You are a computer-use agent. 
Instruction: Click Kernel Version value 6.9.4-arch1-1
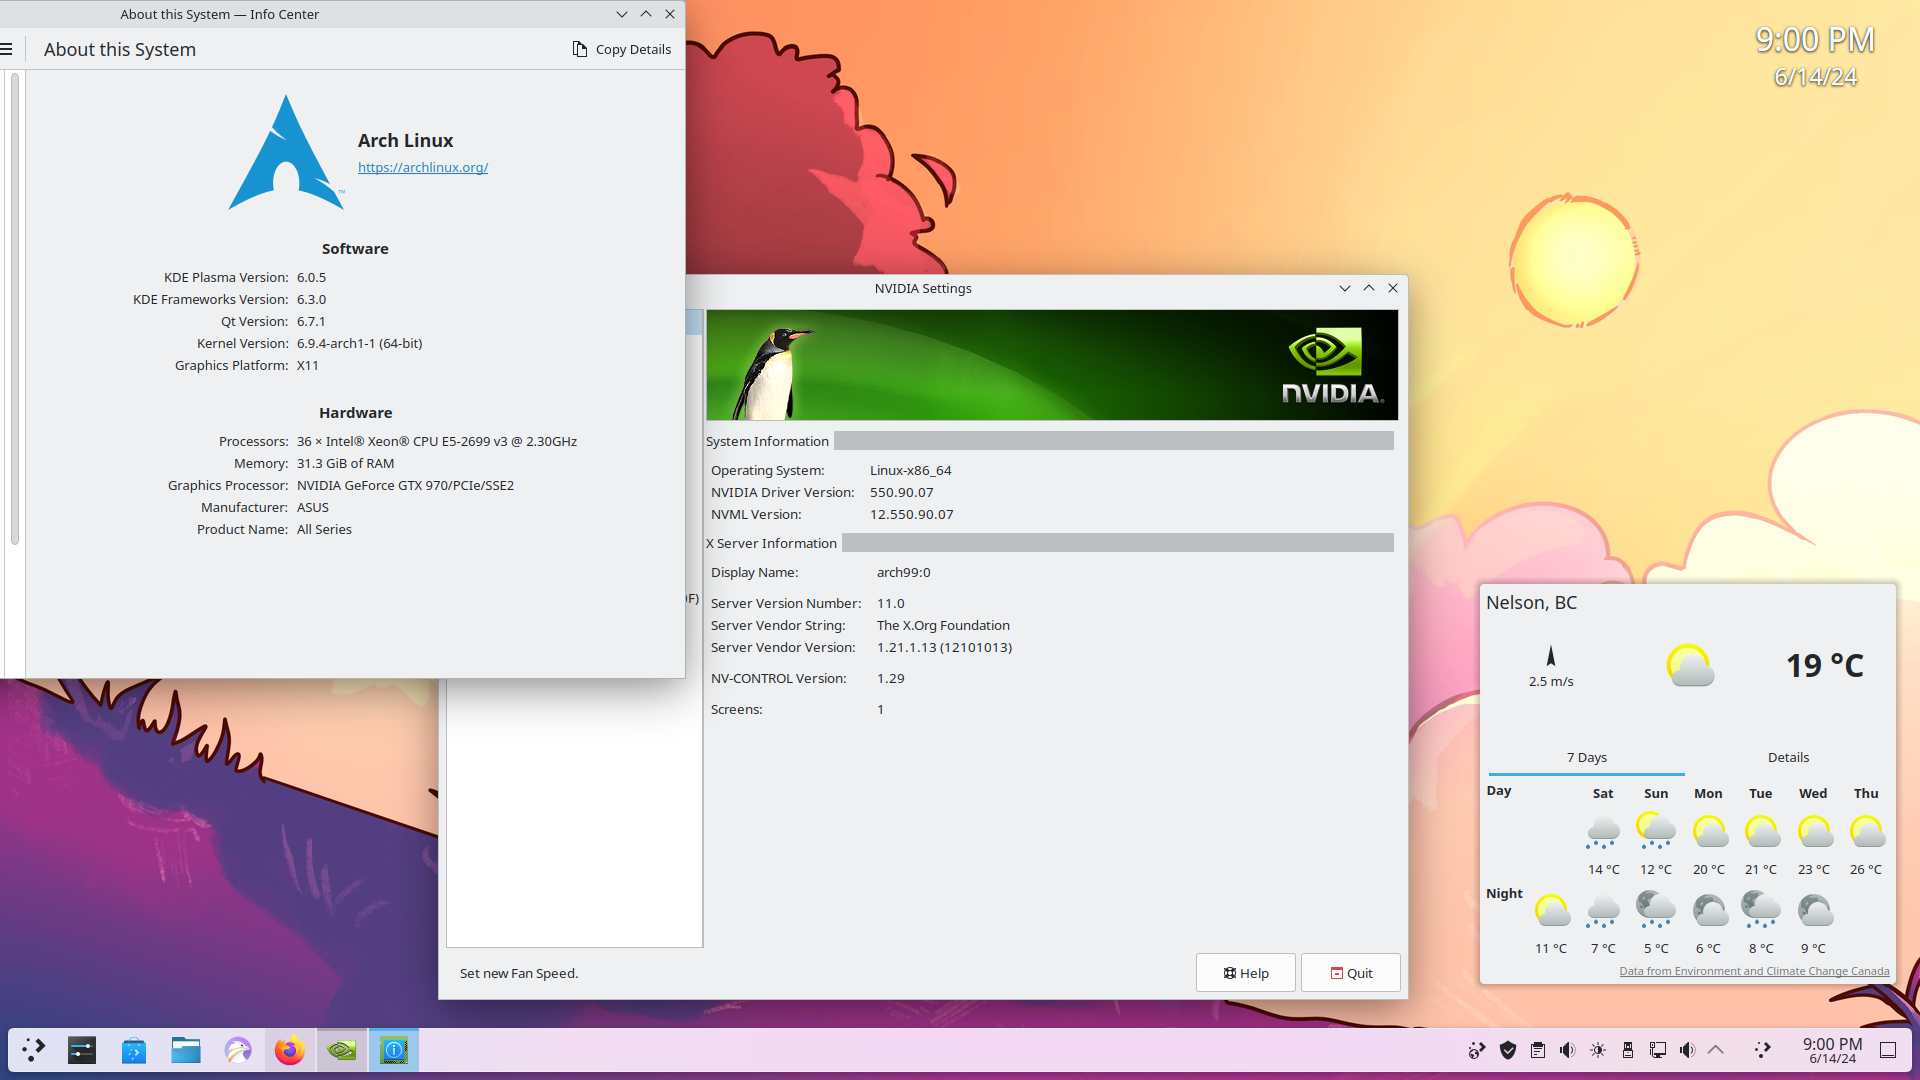(x=359, y=343)
